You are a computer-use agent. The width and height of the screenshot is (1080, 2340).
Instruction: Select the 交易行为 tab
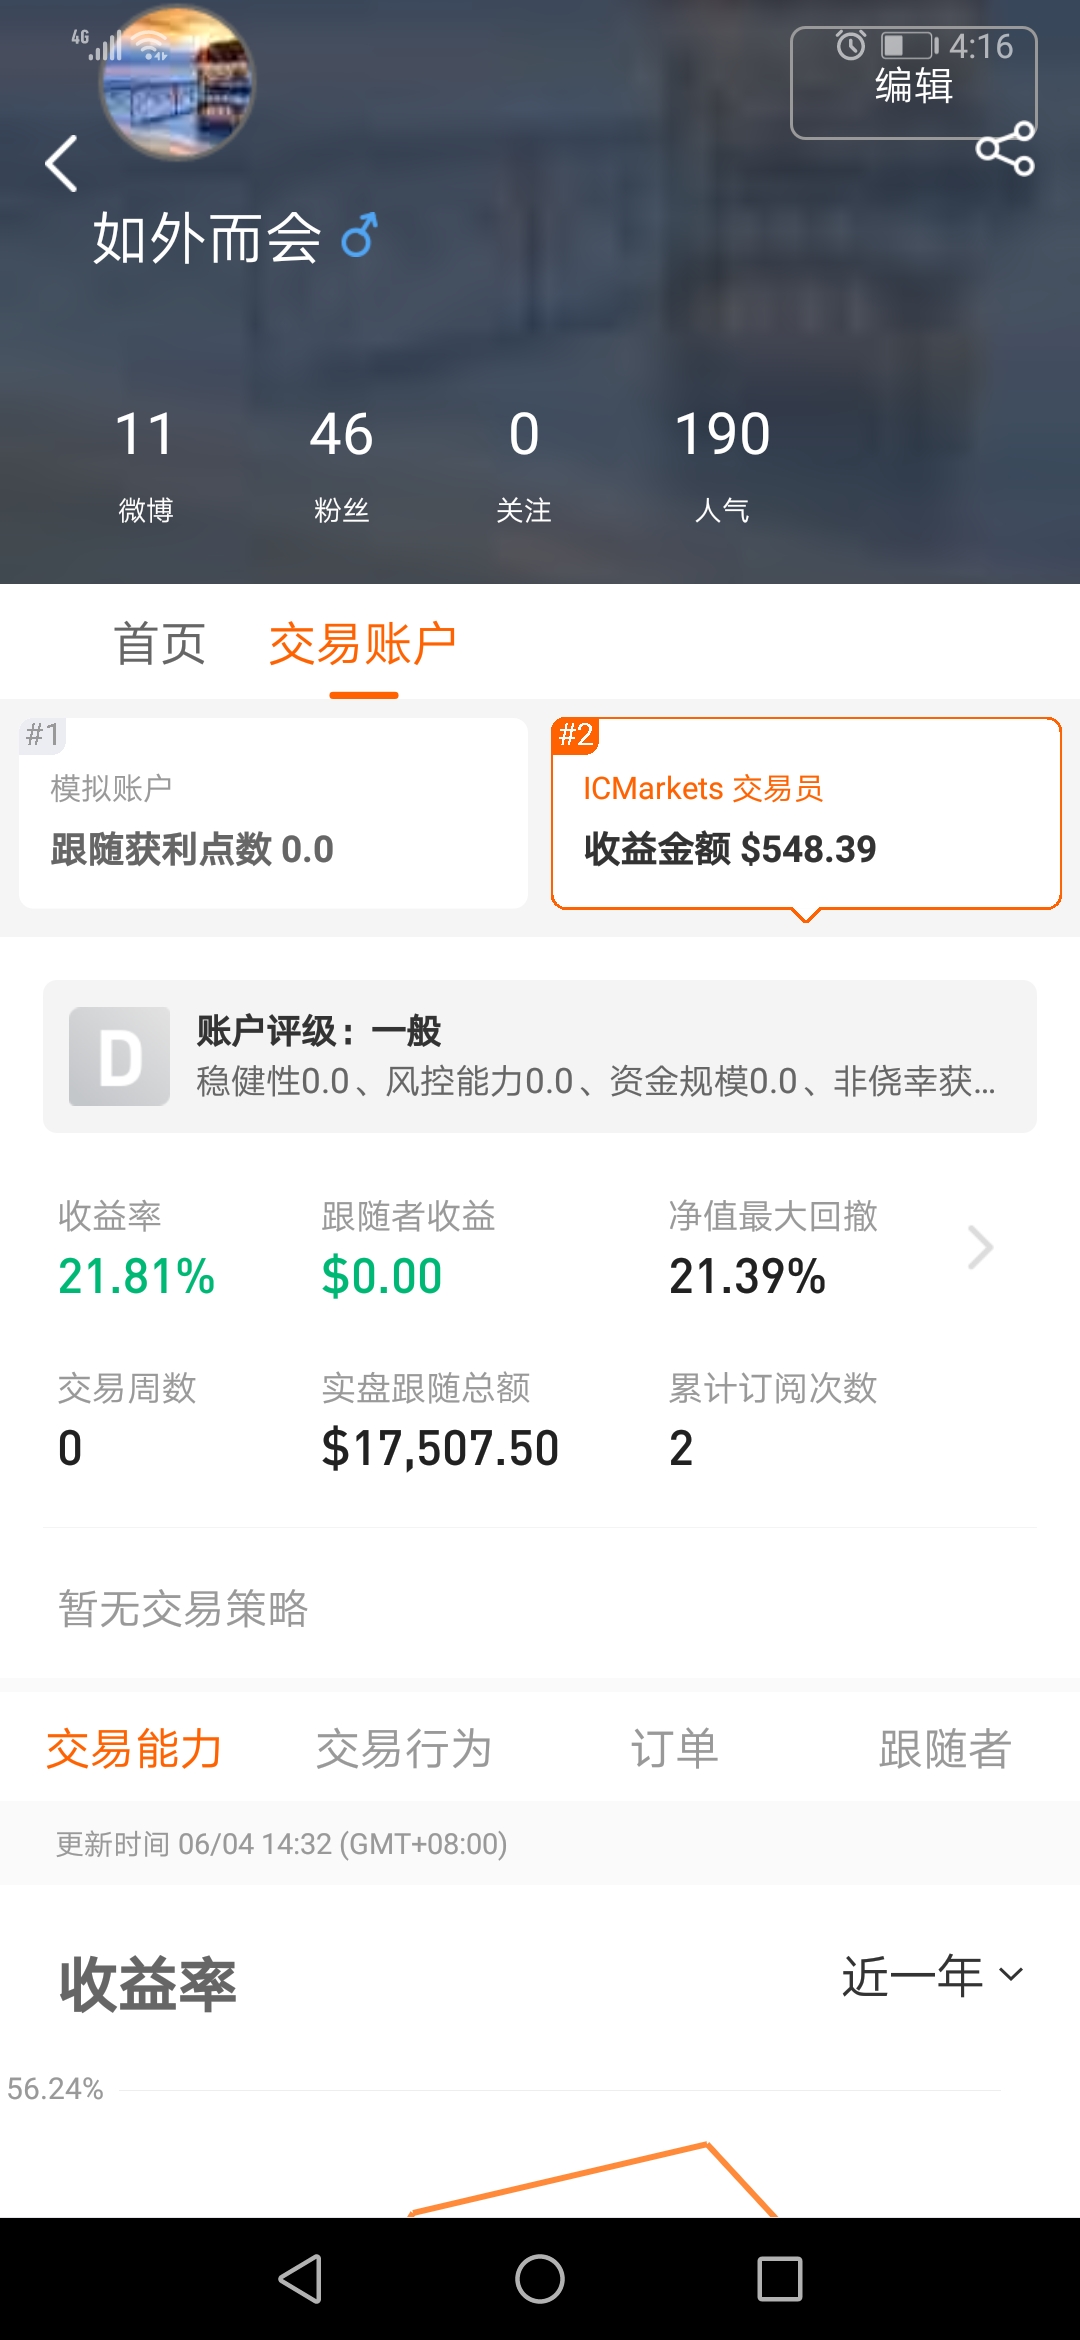click(404, 1749)
